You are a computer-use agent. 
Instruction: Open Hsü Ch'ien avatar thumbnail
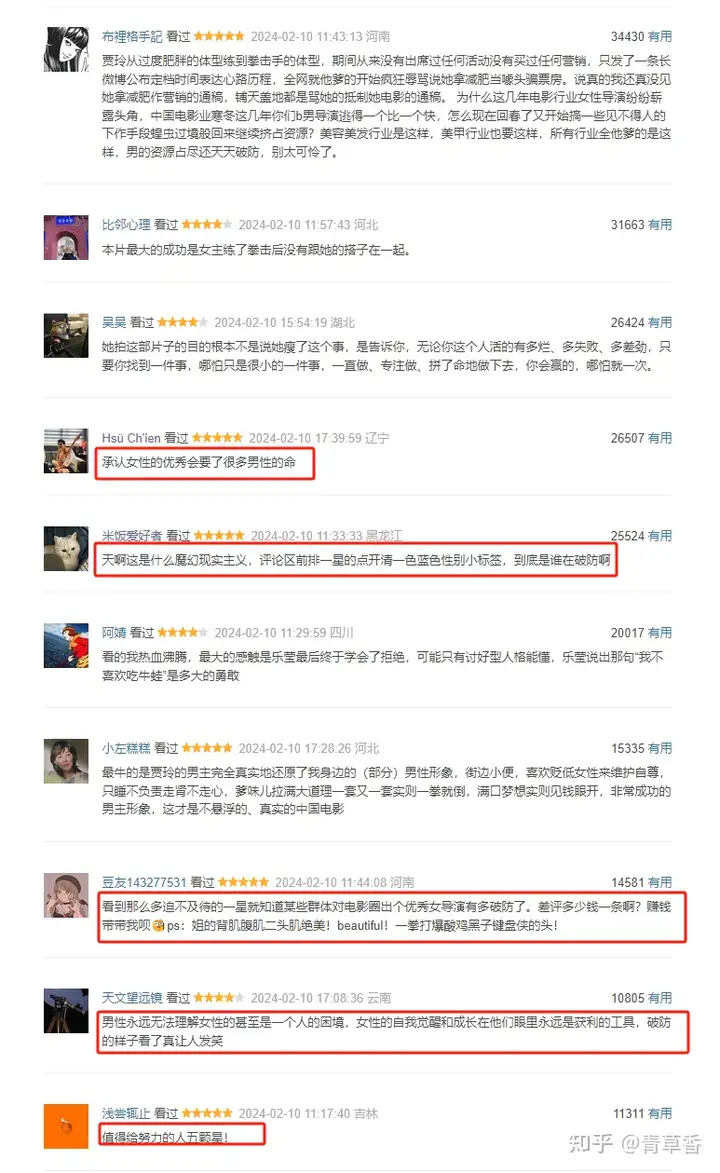[x=67, y=451]
